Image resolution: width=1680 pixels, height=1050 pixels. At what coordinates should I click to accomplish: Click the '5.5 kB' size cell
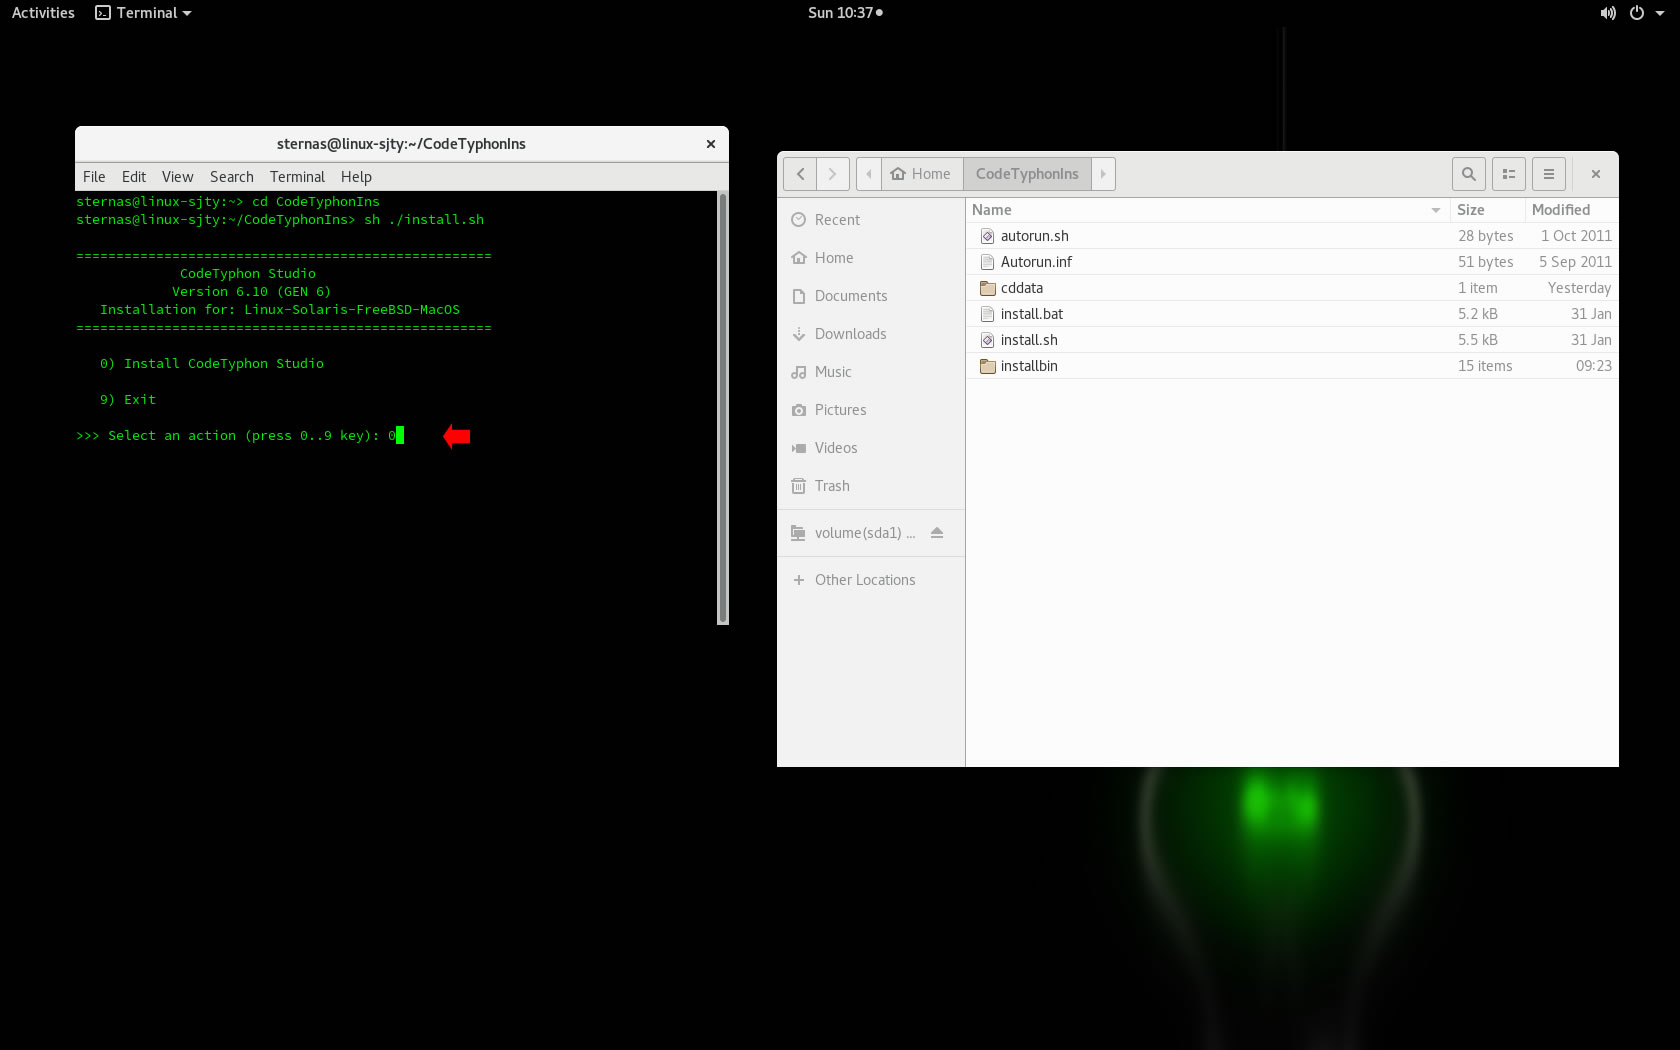(x=1478, y=340)
